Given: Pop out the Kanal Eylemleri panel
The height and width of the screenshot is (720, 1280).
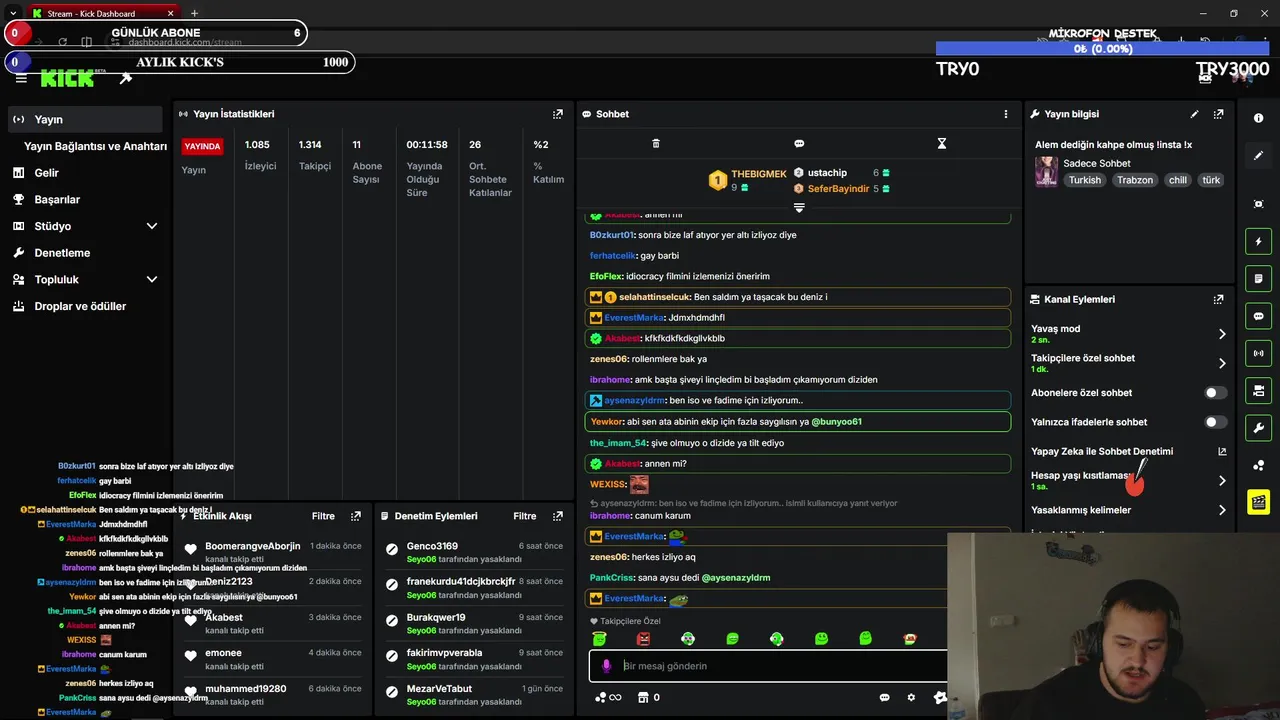Looking at the screenshot, I should point(1218,299).
